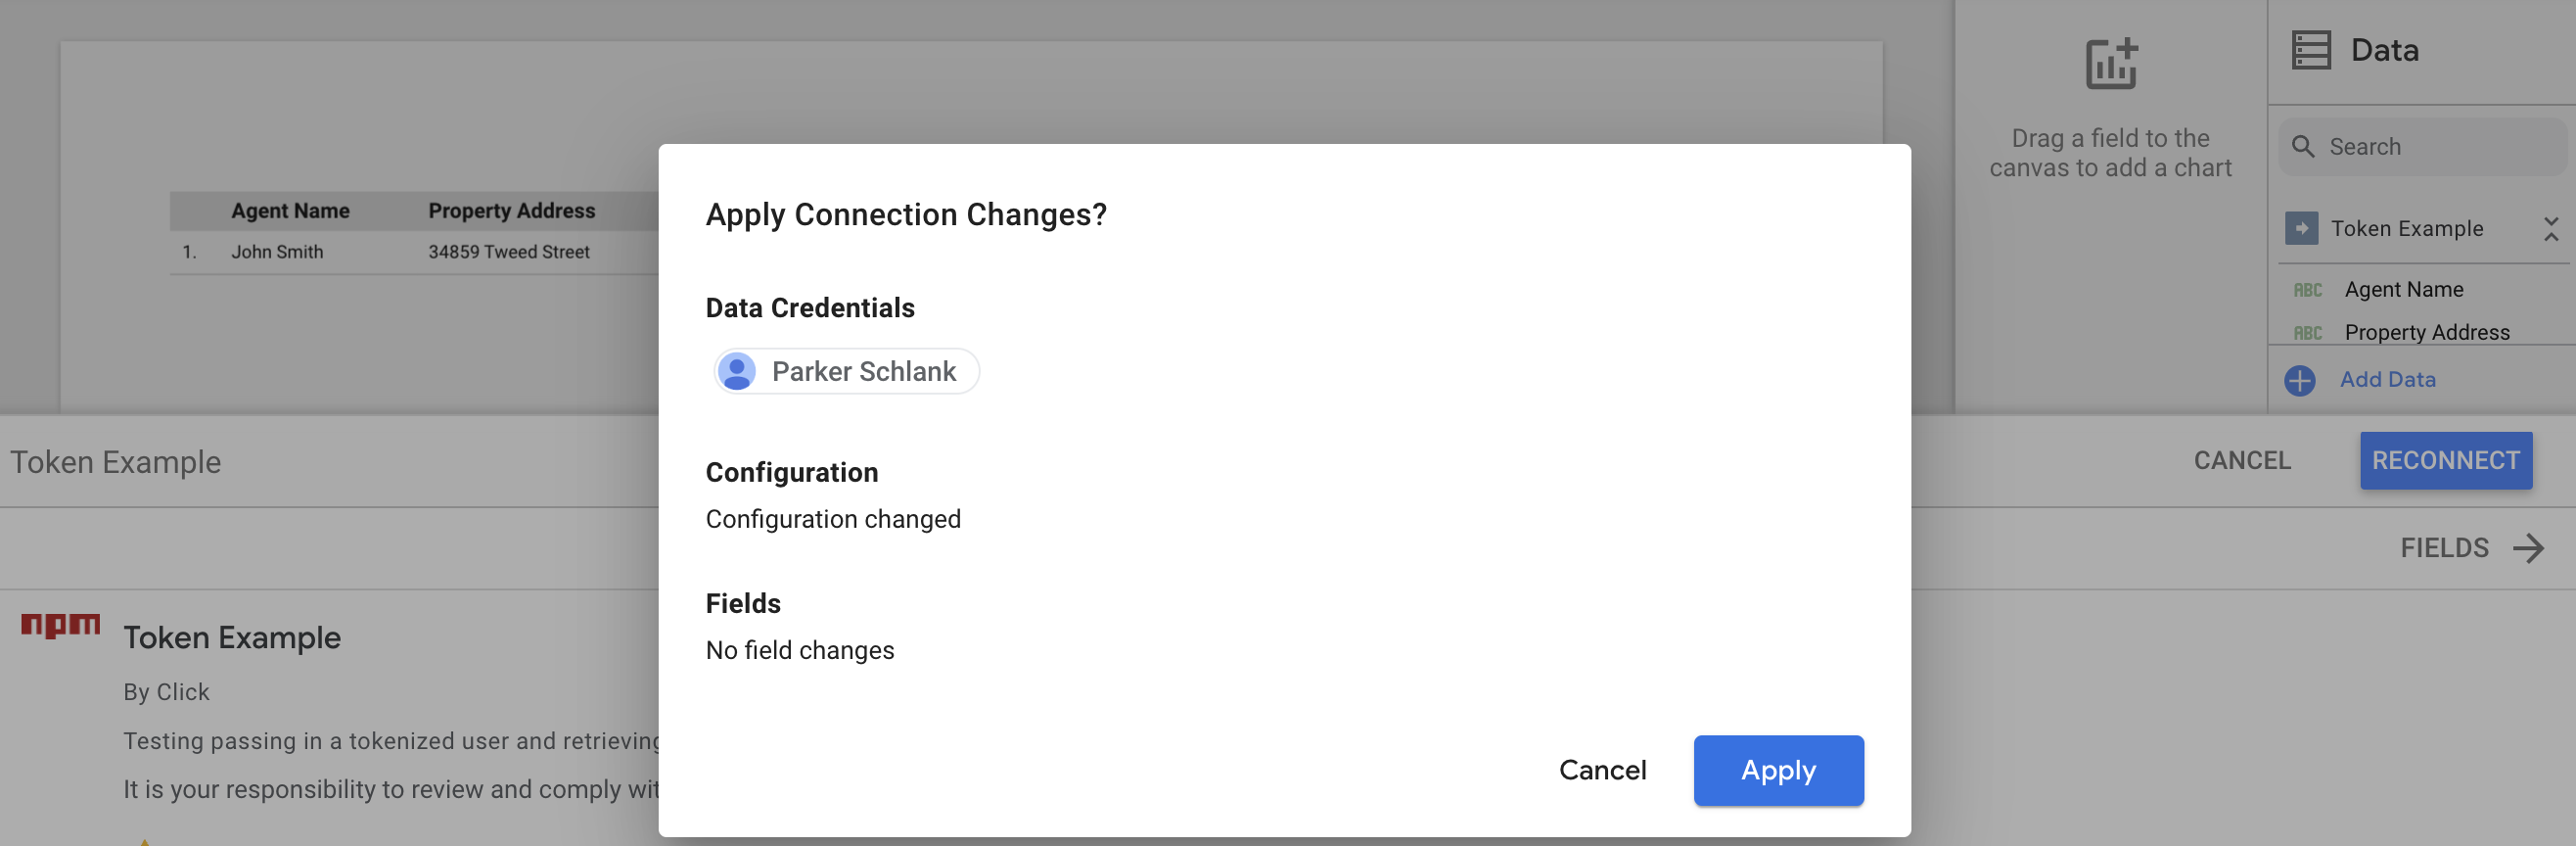
Task: Click the Add Data link
Action: (x=2387, y=380)
